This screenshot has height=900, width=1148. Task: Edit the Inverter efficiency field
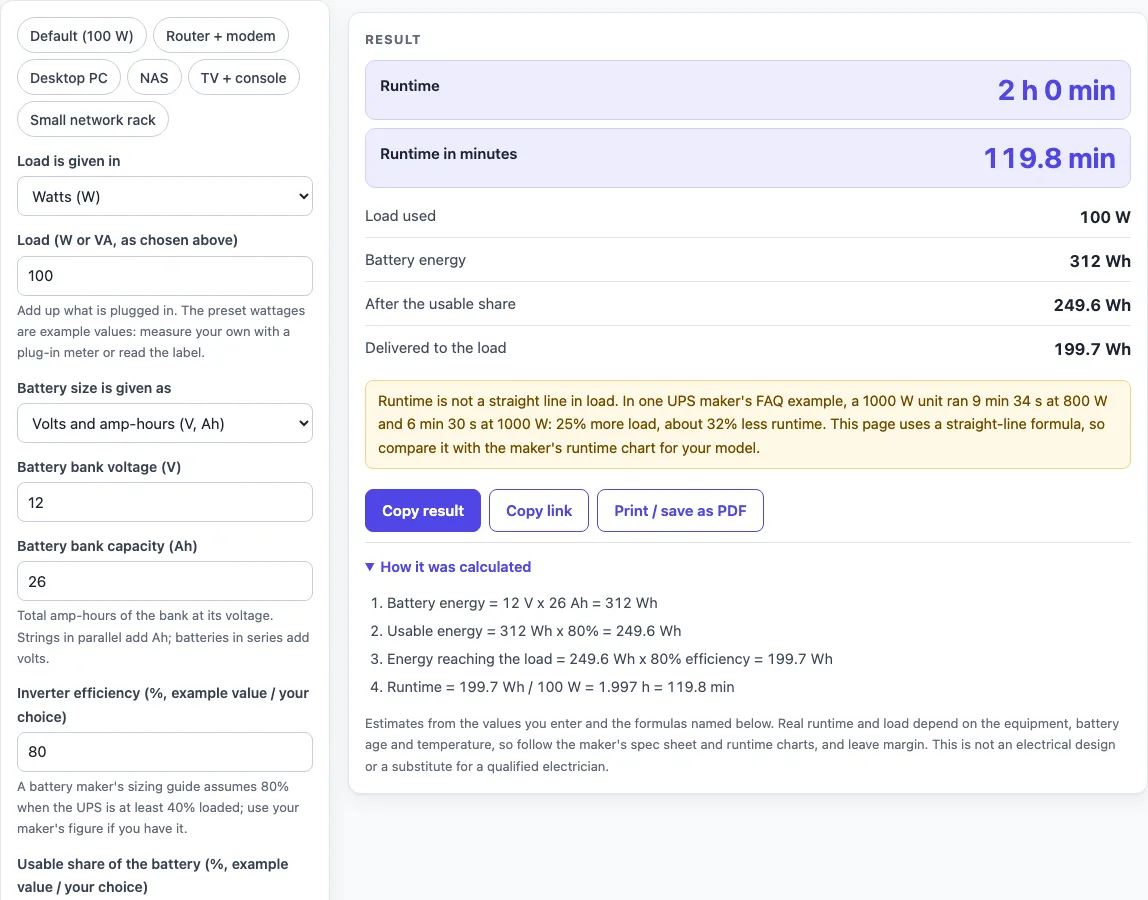[x=165, y=752]
